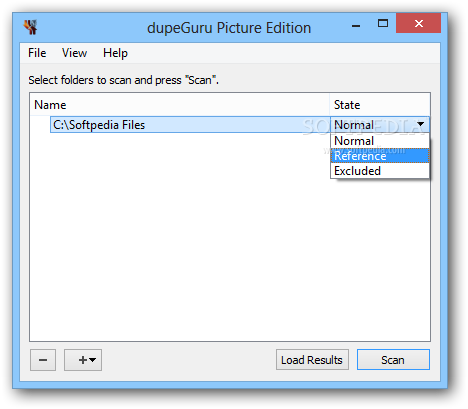Open the plus add-folder dropdown button
Image resolution: width=468 pixels, height=409 pixels.
[x=83, y=360]
